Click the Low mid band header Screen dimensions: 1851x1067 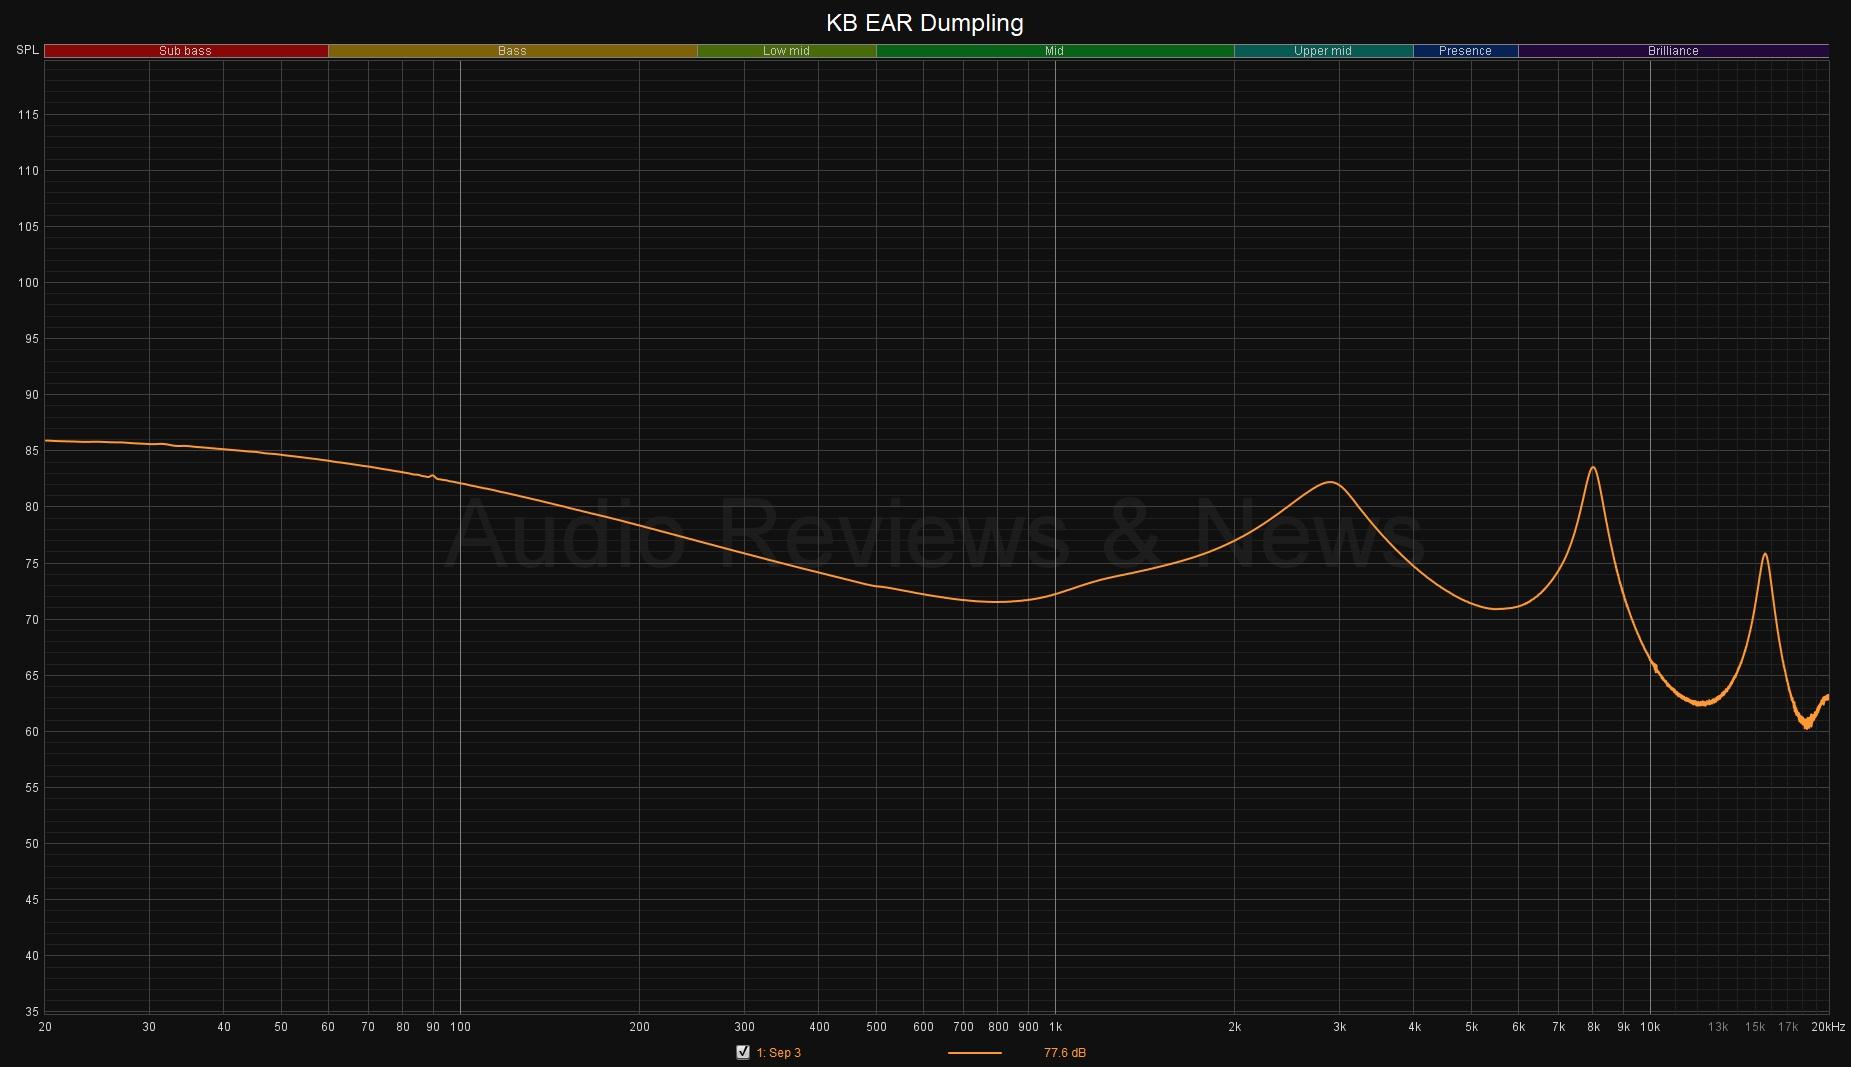pyautogui.click(x=786, y=51)
